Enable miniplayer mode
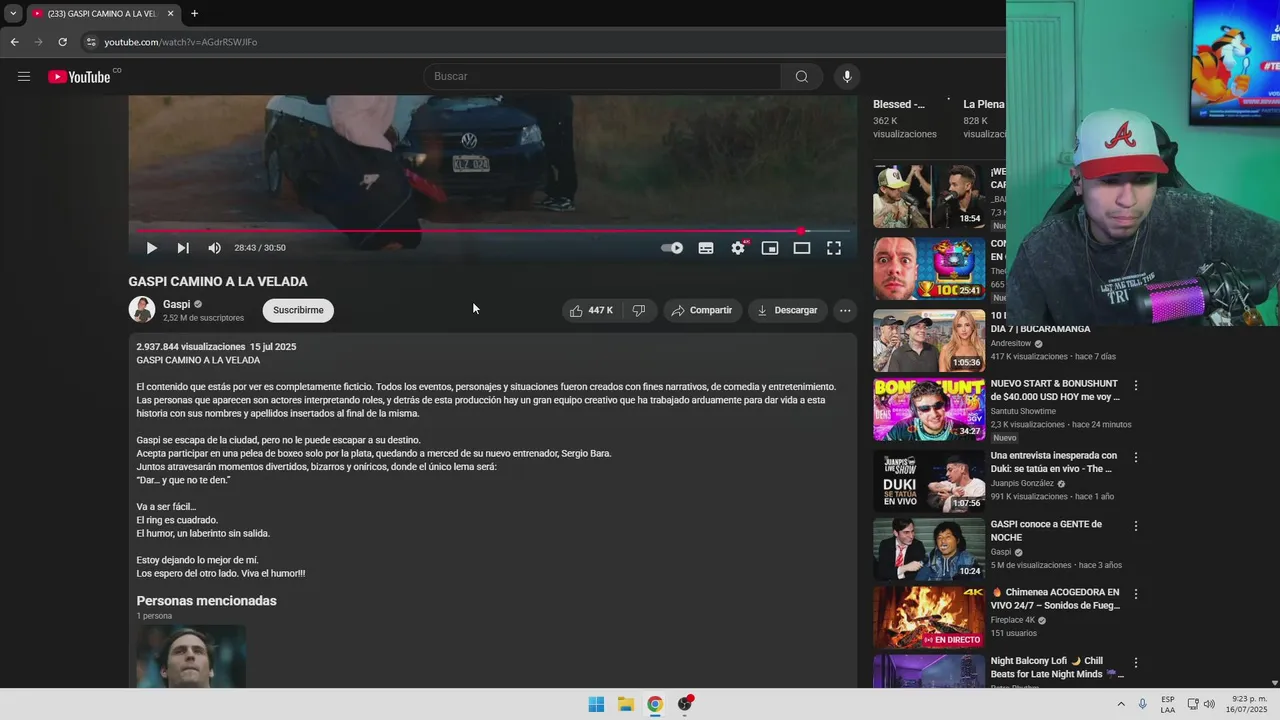The width and height of the screenshot is (1280, 720). pyautogui.click(x=770, y=248)
